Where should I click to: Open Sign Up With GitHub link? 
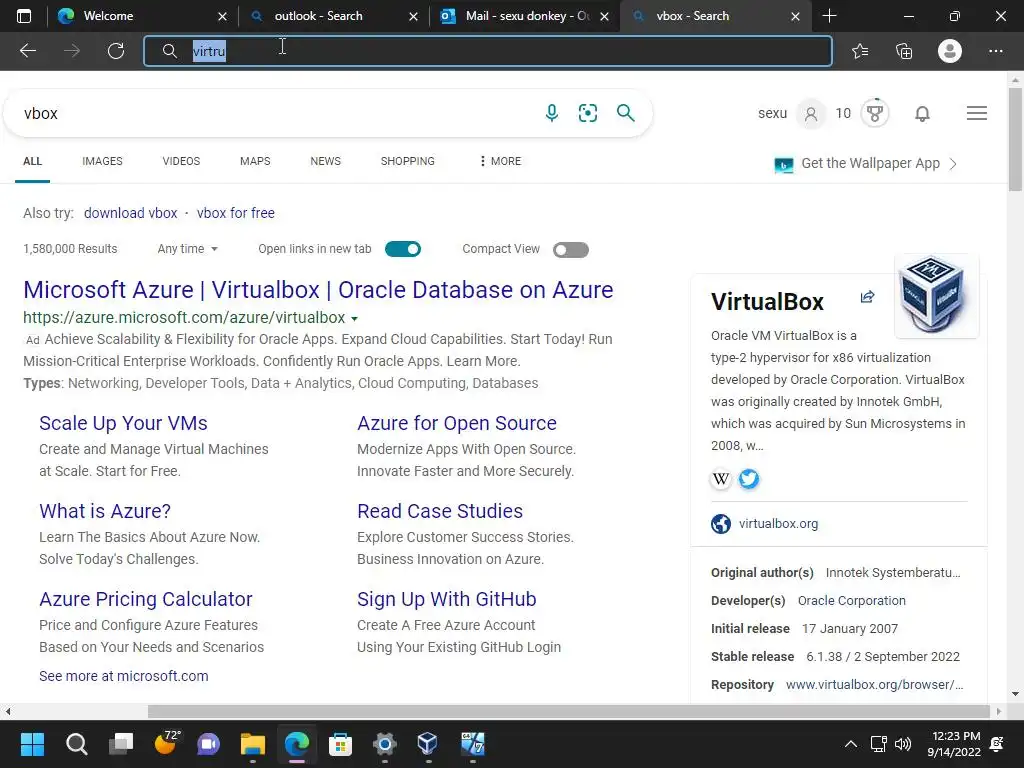[447, 599]
